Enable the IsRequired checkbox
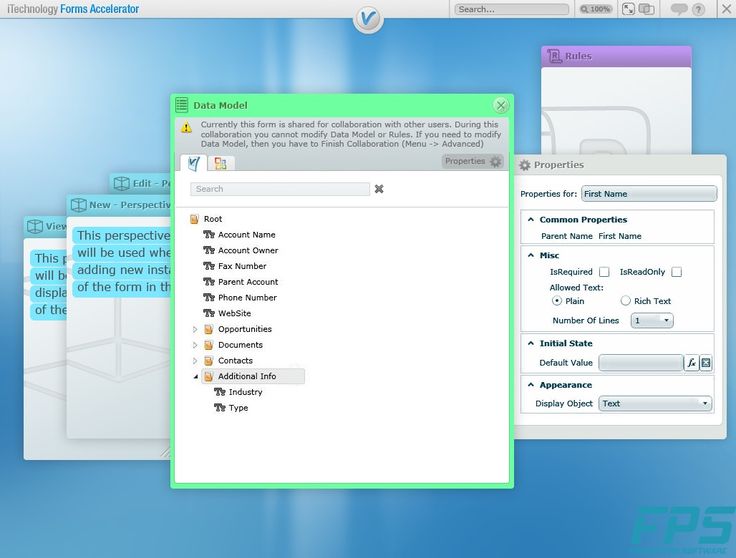The height and width of the screenshot is (558, 736). [x=605, y=272]
